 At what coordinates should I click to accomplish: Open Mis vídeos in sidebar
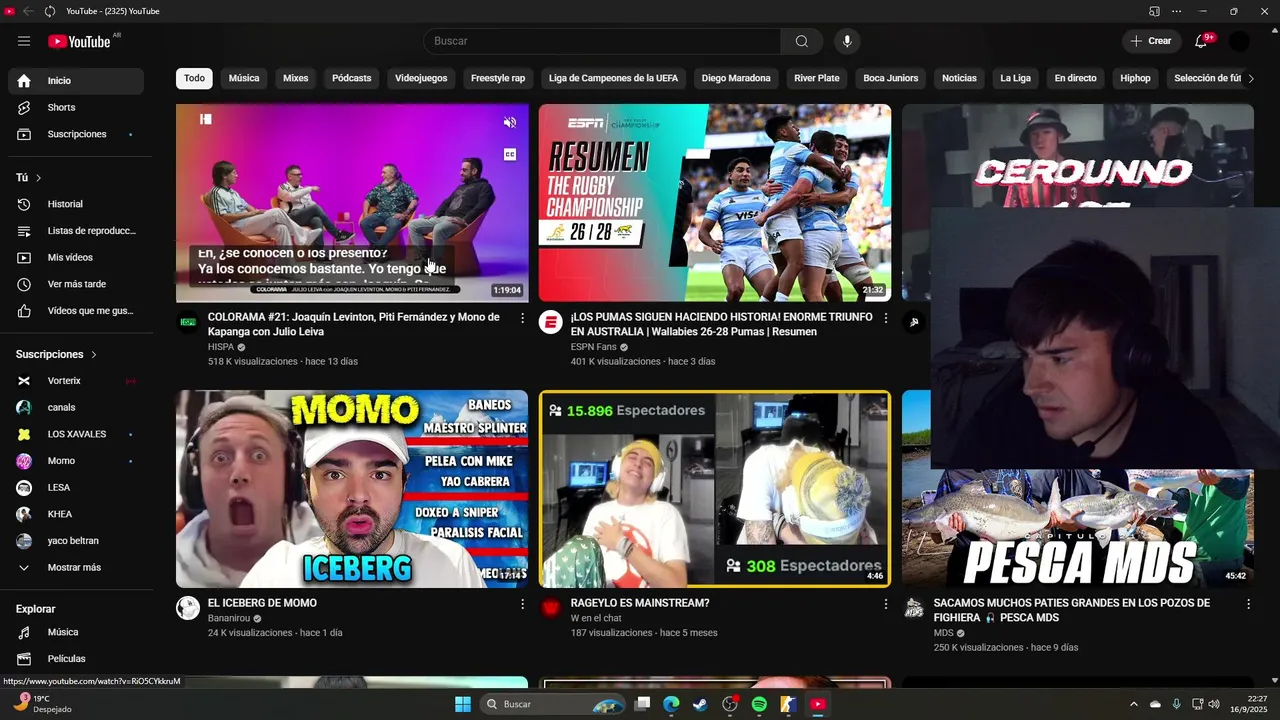click(76, 257)
